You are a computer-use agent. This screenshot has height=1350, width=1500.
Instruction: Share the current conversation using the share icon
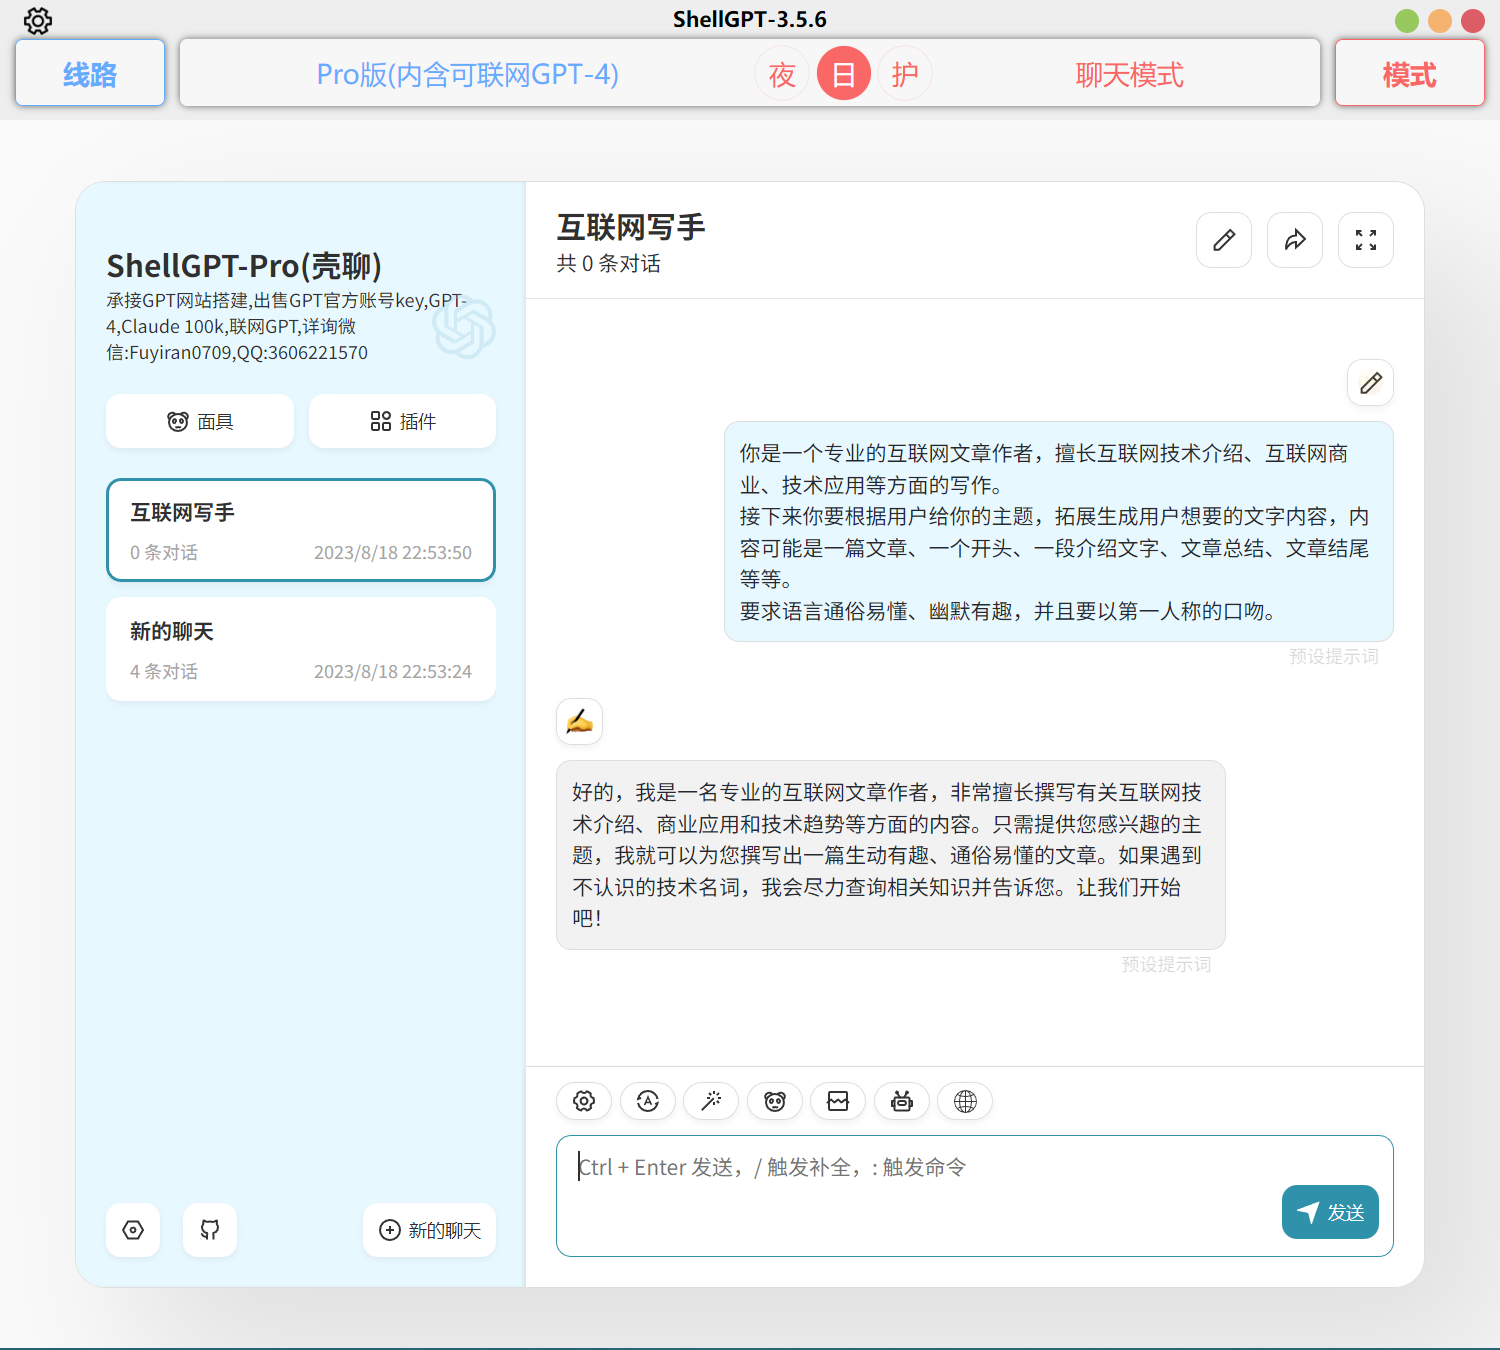pyautogui.click(x=1294, y=240)
